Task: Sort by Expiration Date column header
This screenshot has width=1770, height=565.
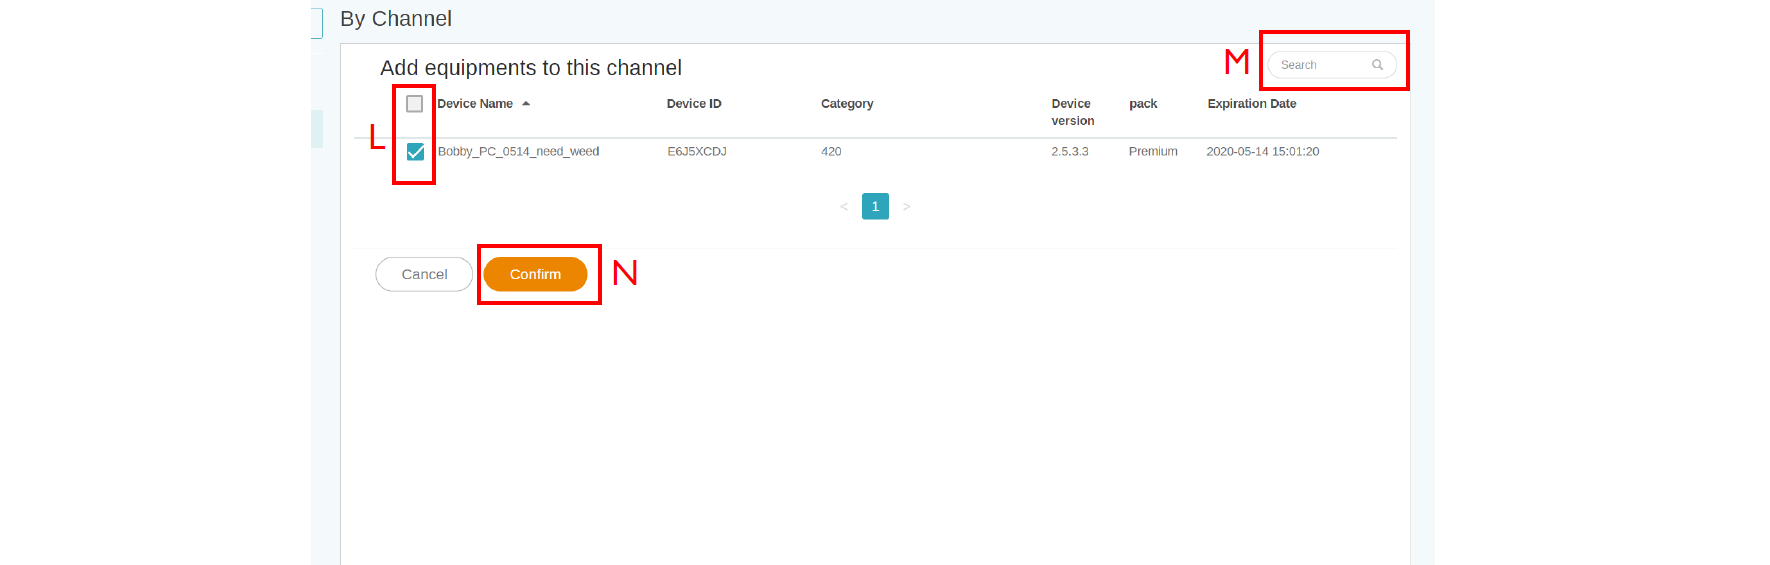Action: click(x=1251, y=104)
